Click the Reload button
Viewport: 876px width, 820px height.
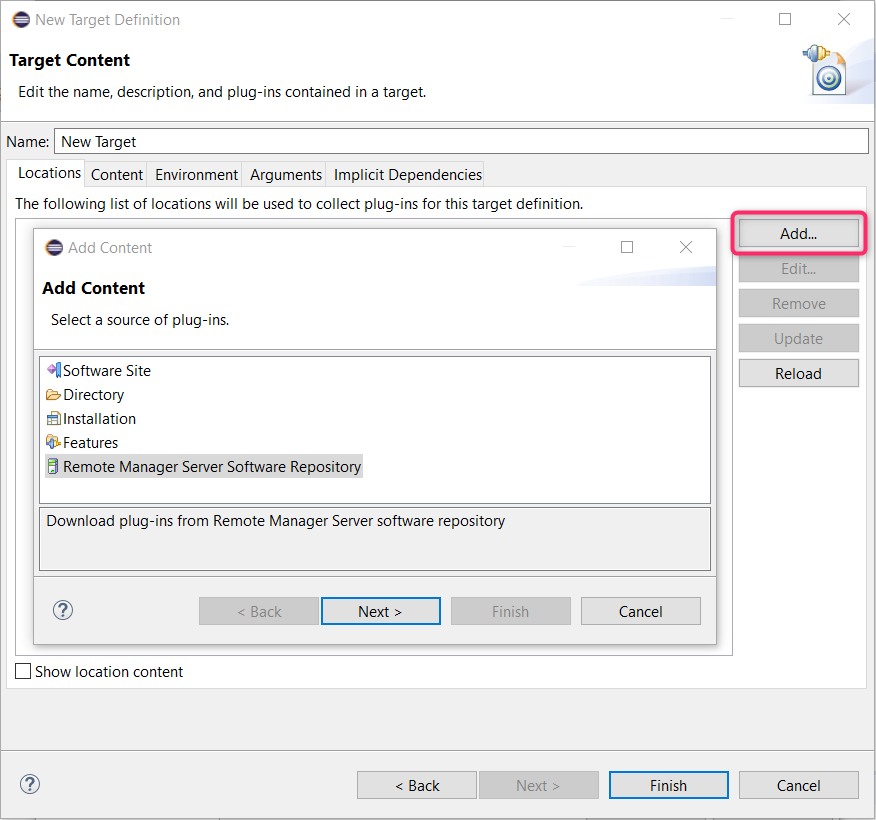click(798, 373)
